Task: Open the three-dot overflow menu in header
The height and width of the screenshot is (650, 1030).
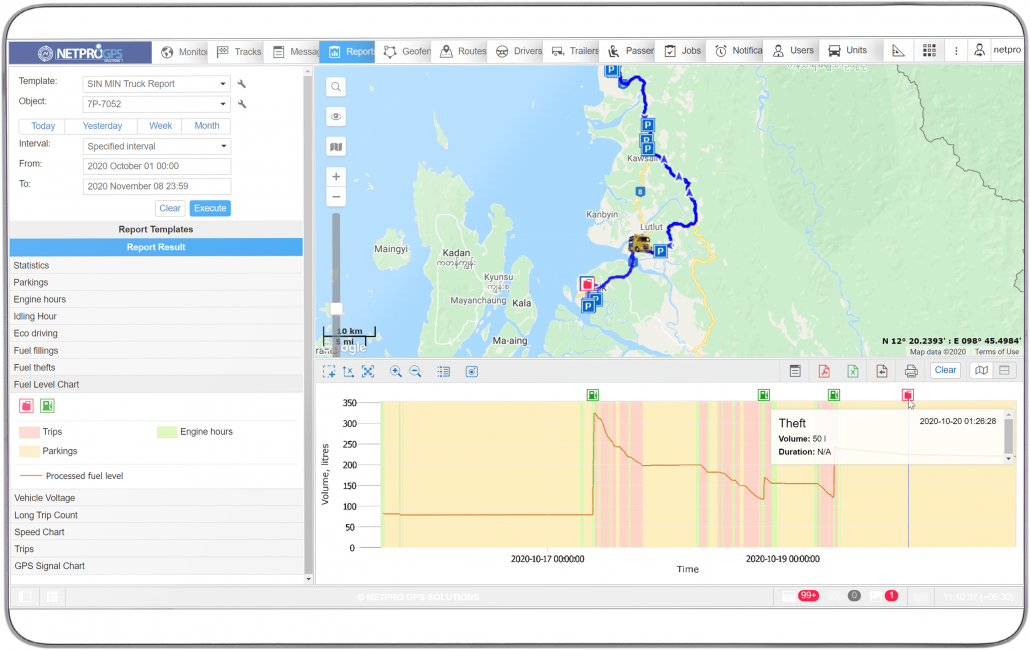Action: pos(956,50)
